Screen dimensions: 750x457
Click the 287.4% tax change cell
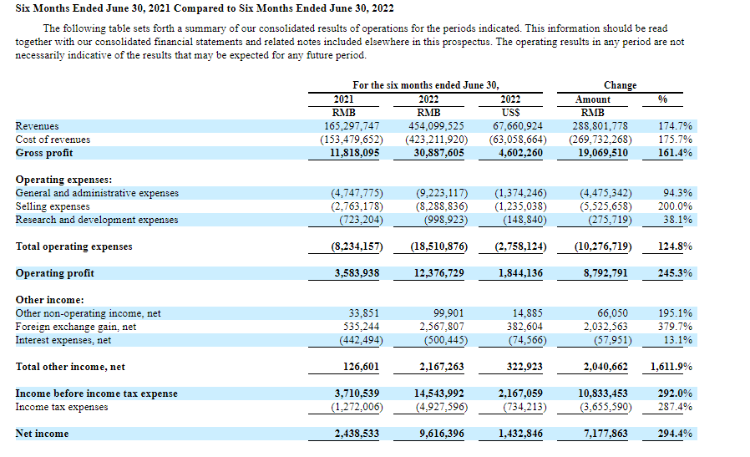click(x=675, y=407)
